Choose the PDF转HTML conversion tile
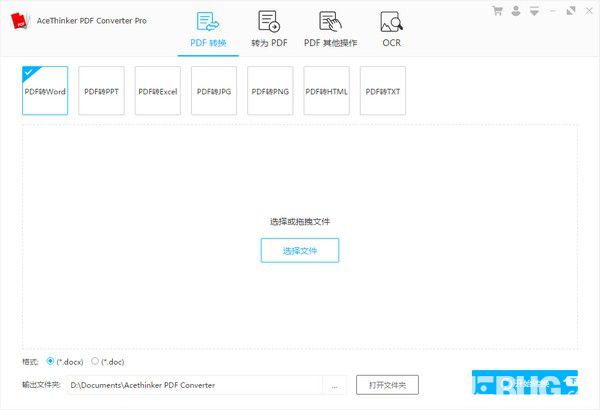The width and height of the screenshot is (600, 410). [326, 91]
